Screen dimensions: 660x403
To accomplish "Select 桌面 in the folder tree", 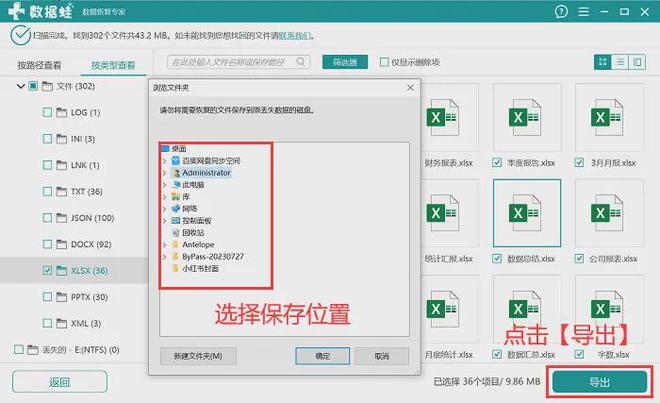I will click(179, 149).
